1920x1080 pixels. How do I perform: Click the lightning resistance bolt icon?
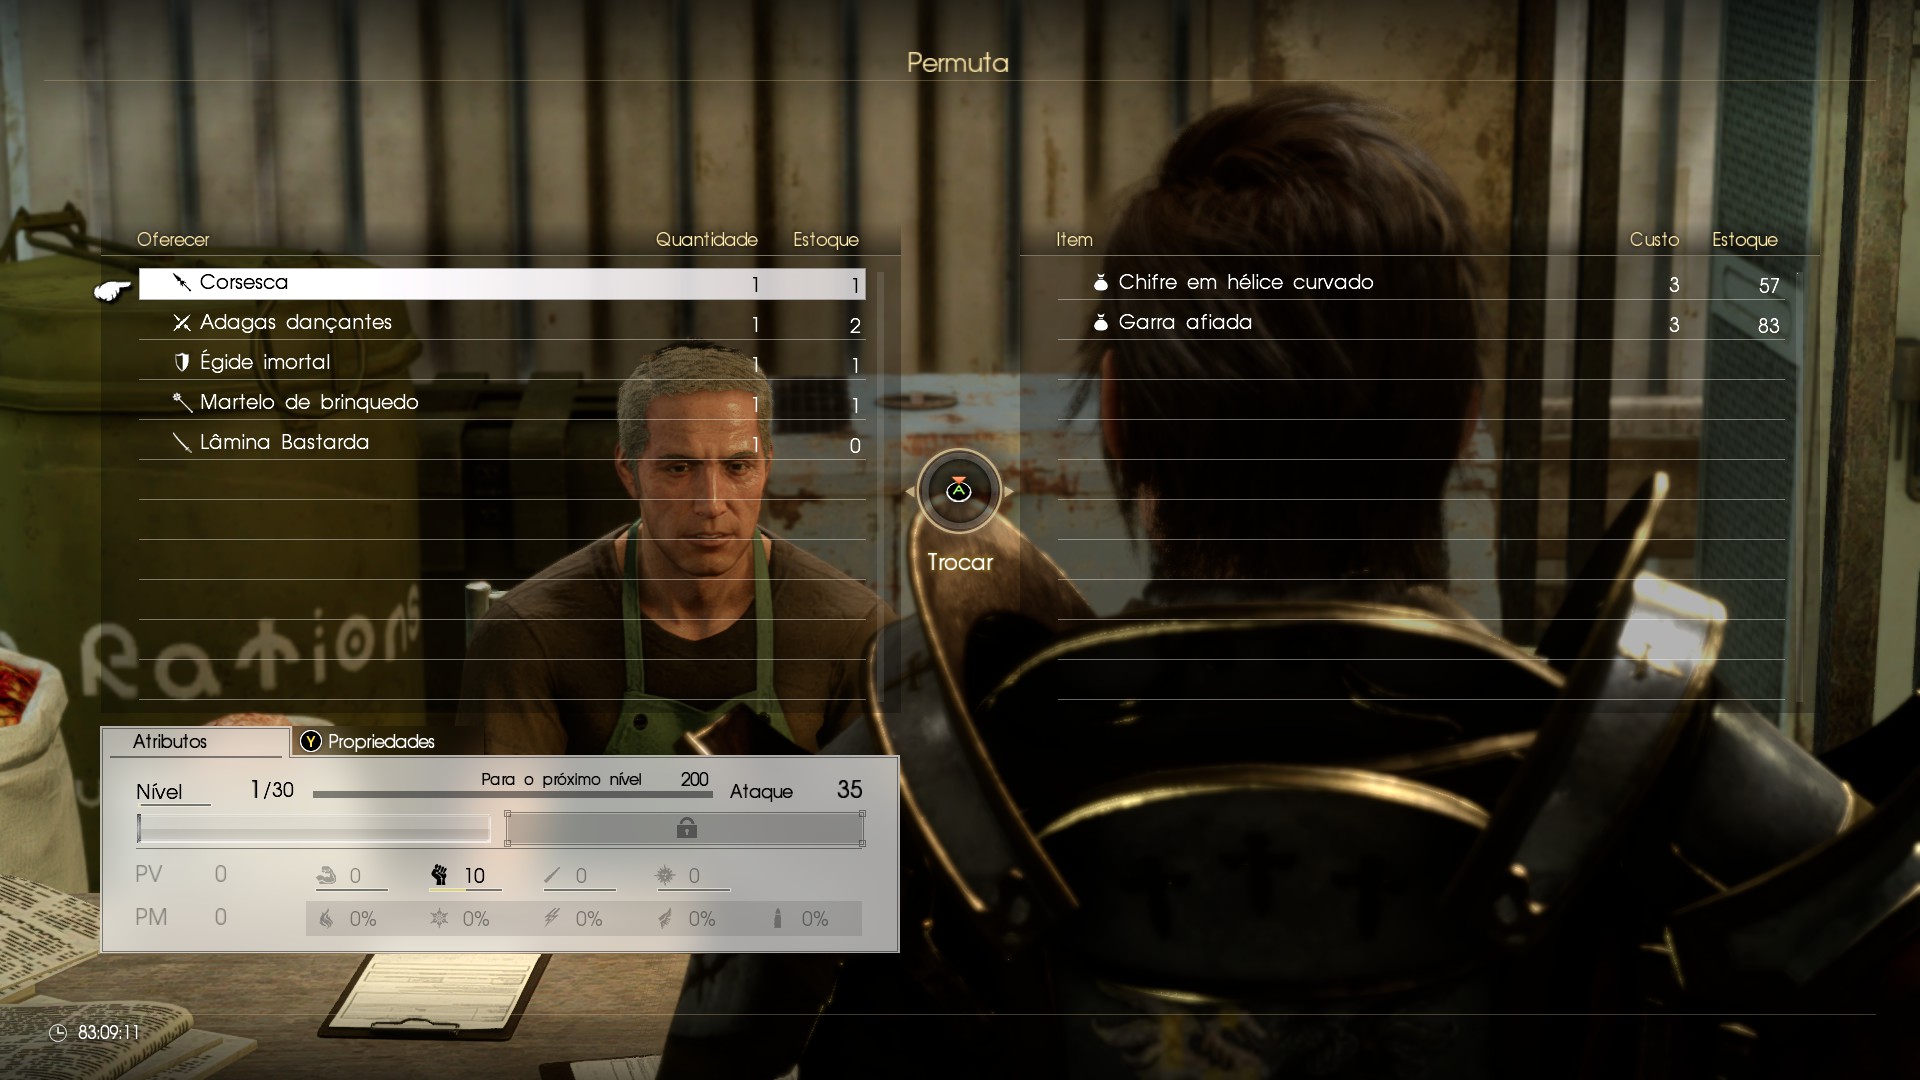pyautogui.click(x=552, y=918)
